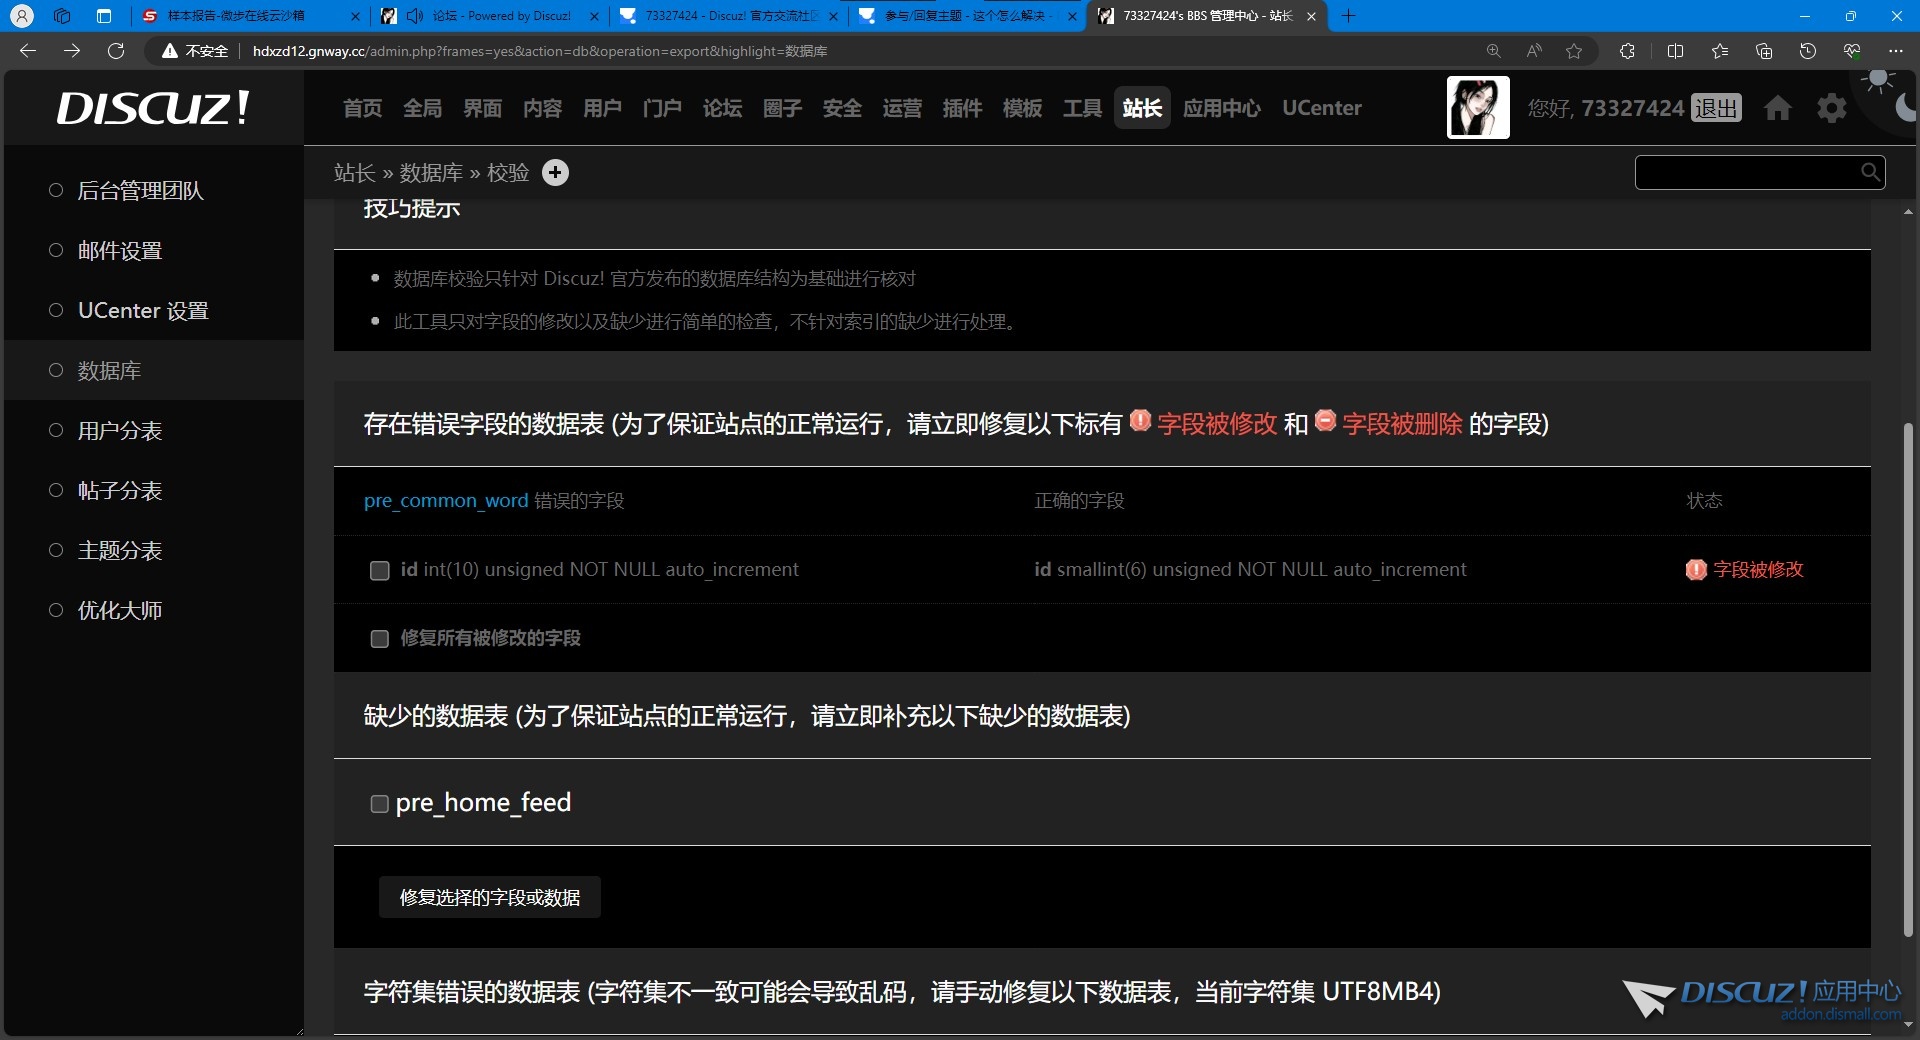Image resolution: width=1920 pixels, height=1040 pixels.
Task: Click the browser profile avatar icon
Action: coord(22,16)
